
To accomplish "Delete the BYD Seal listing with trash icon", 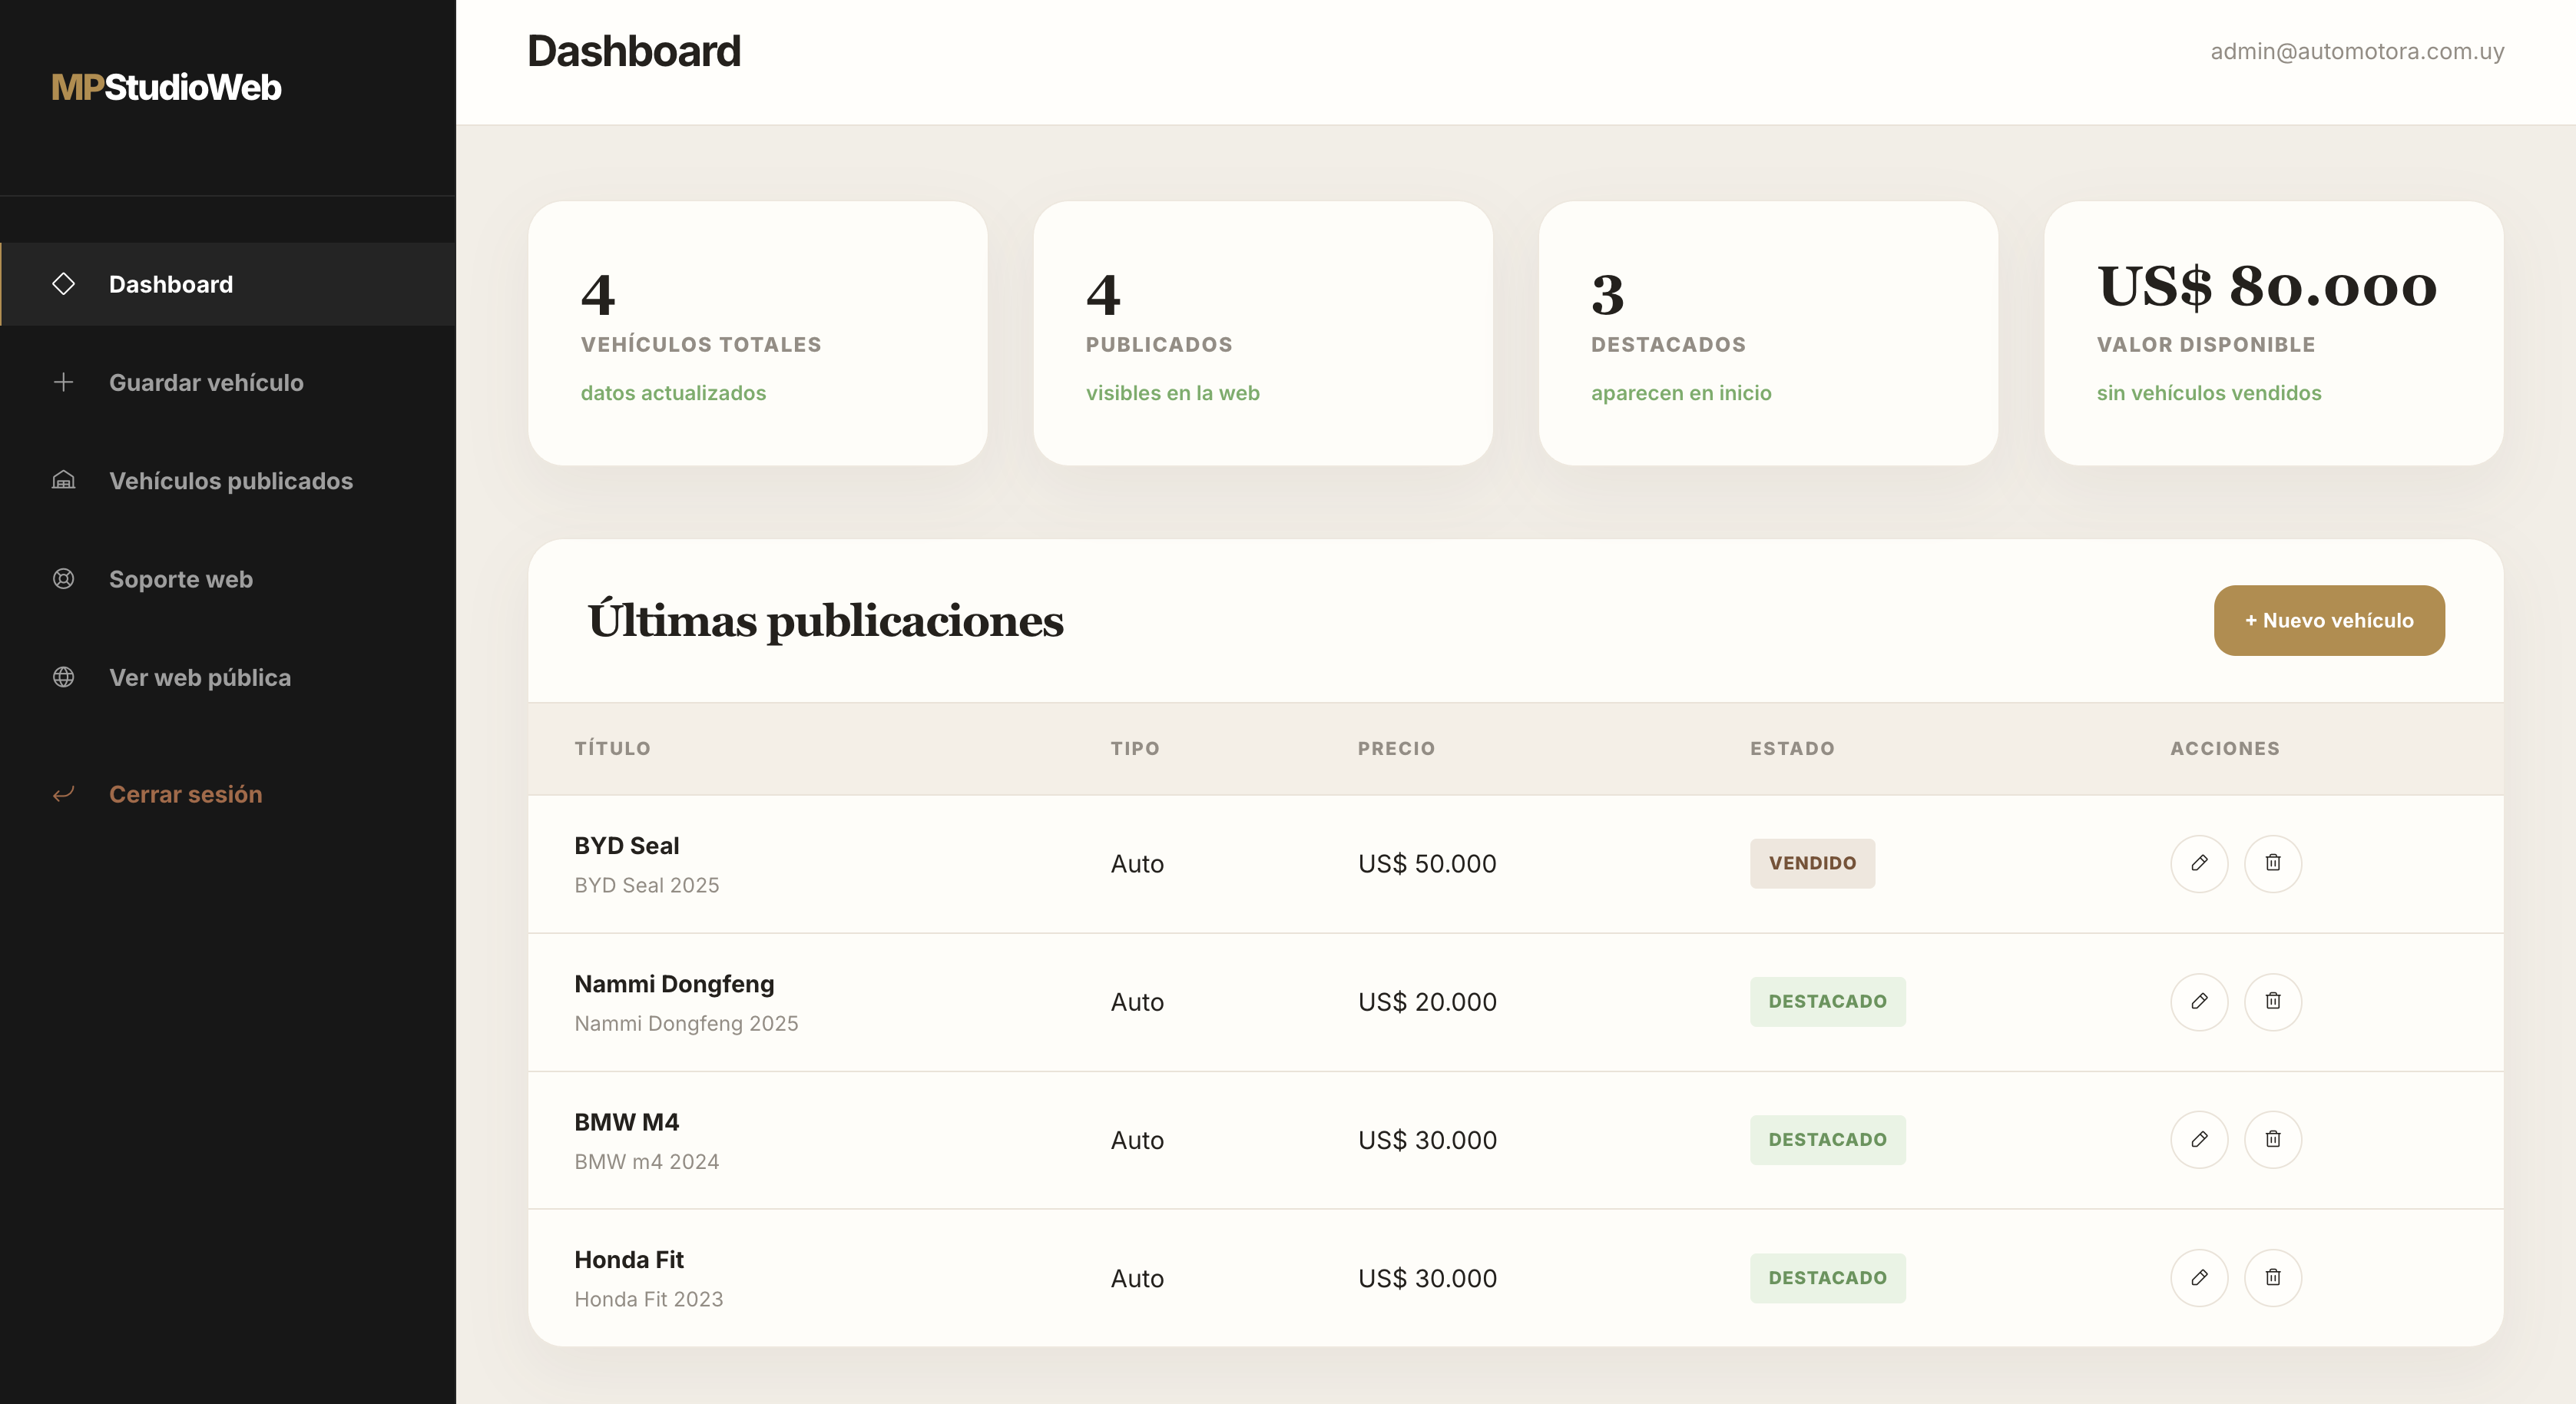I will point(2273,863).
